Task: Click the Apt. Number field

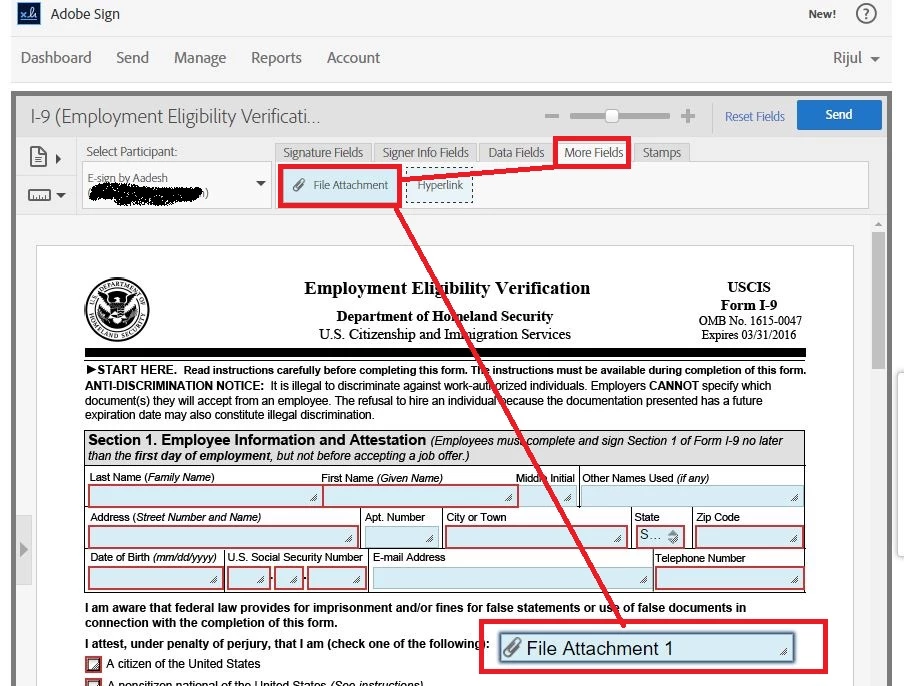Action: tap(401, 537)
